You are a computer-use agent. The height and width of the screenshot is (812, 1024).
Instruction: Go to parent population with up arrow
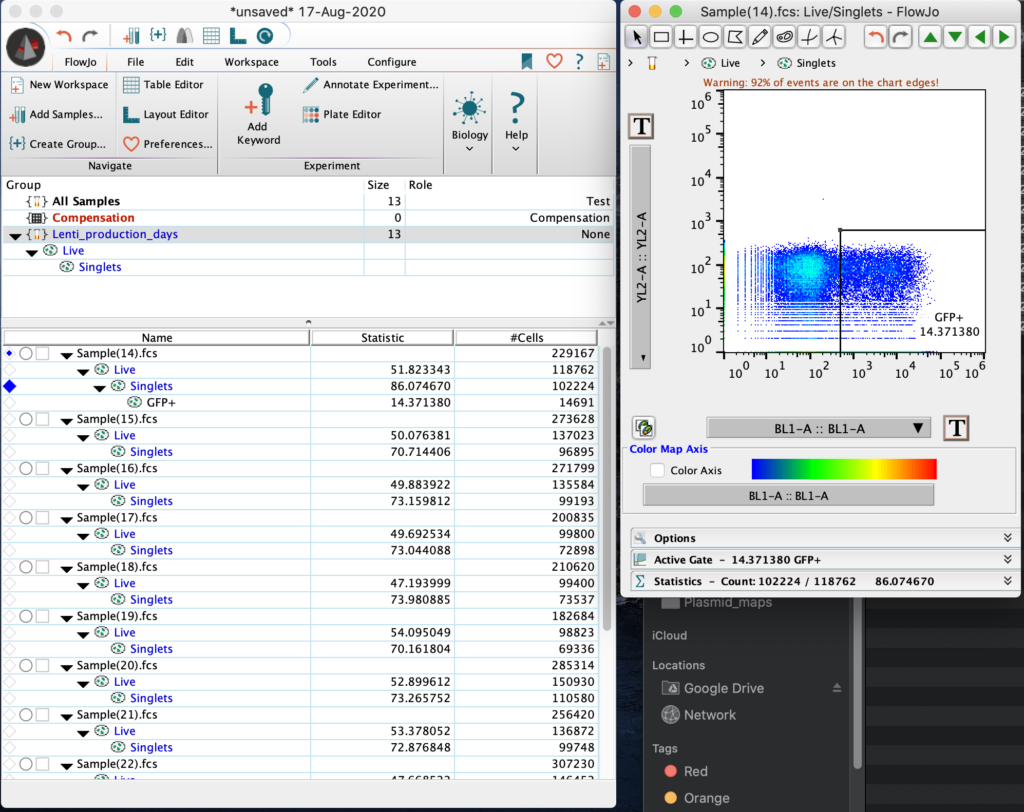pos(930,37)
